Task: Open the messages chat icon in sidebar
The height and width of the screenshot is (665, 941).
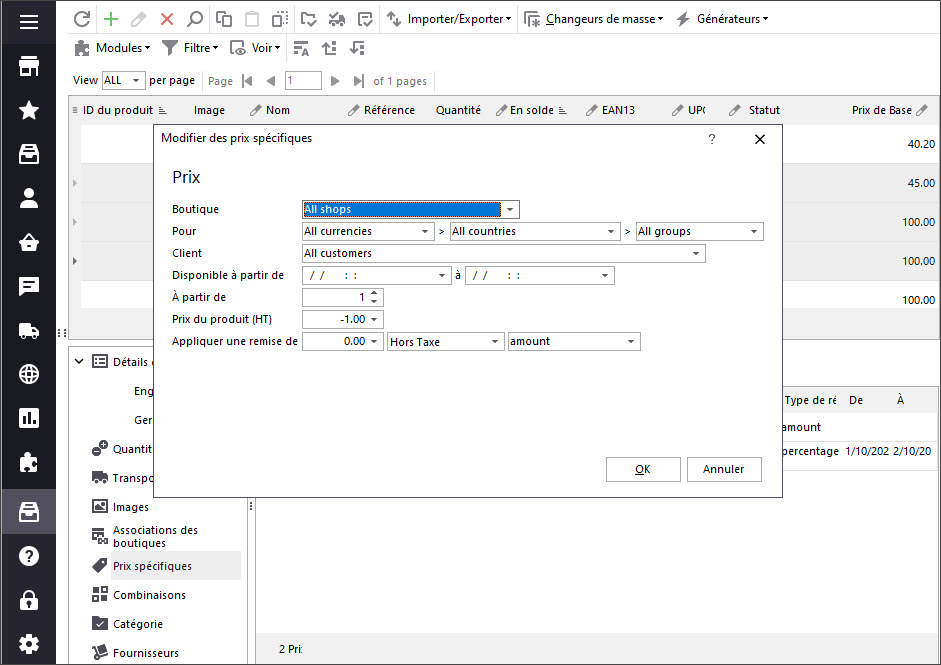Action: 29,286
